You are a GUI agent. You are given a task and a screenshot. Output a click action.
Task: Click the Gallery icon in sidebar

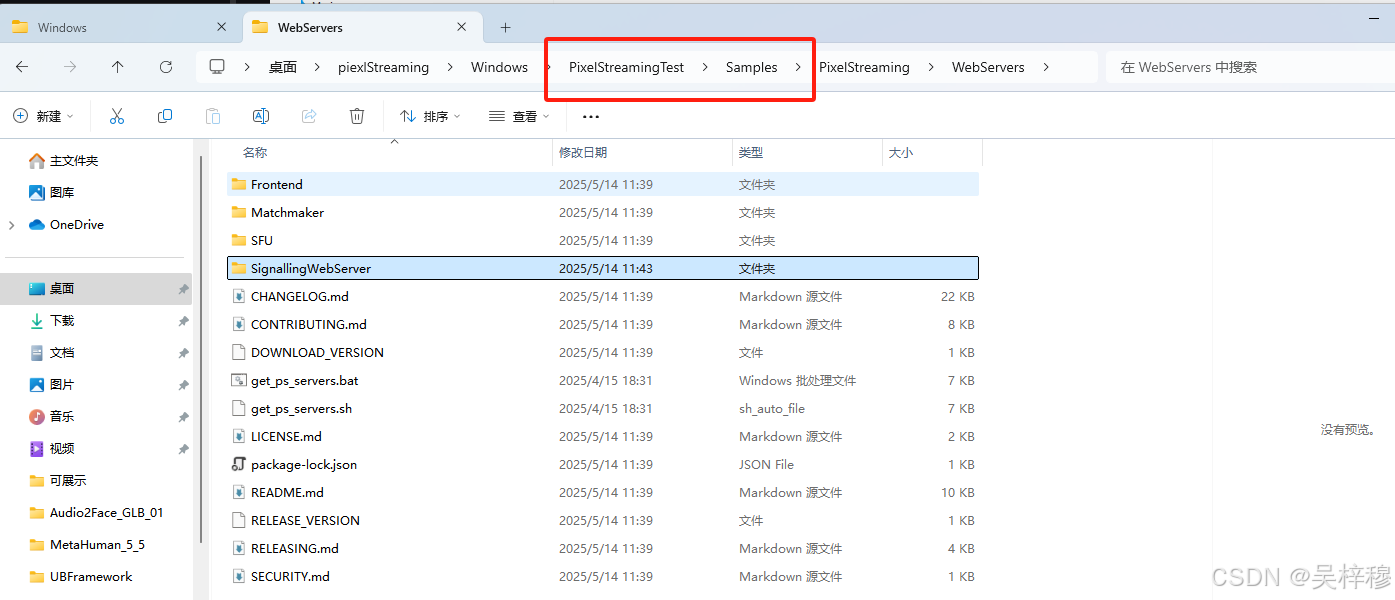pyautogui.click(x=37, y=192)
